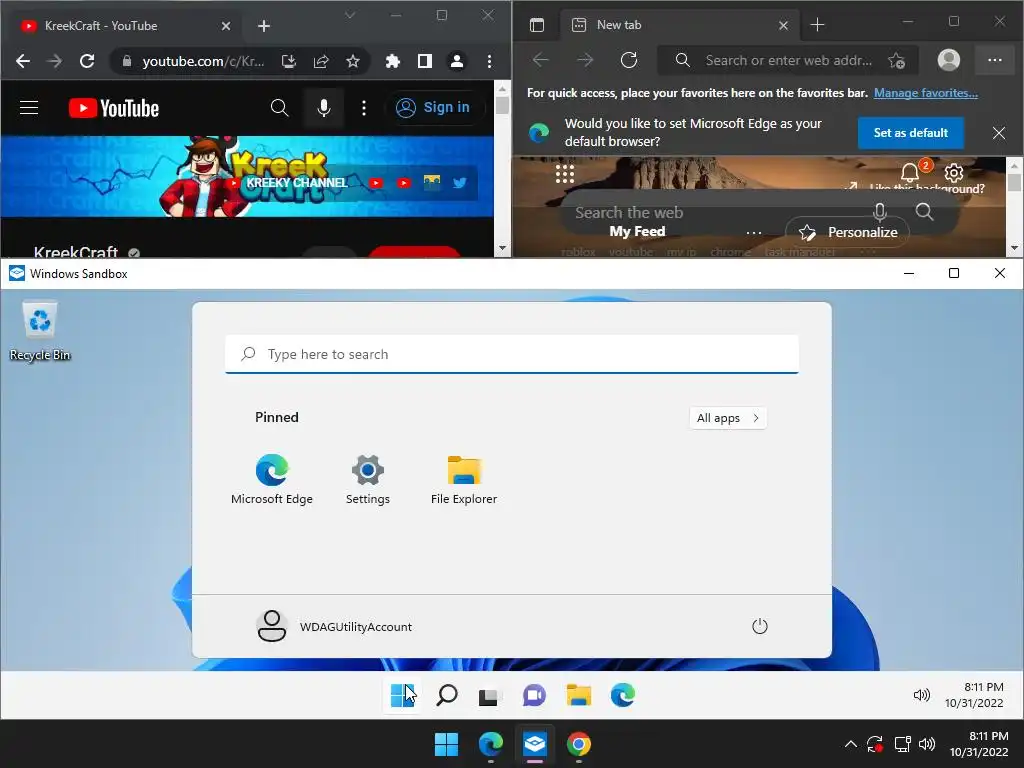The height and width of the screenshot is (768, 1024).
Task: Click share page icon in Chrome address bar
Action: tap(321, 61)
